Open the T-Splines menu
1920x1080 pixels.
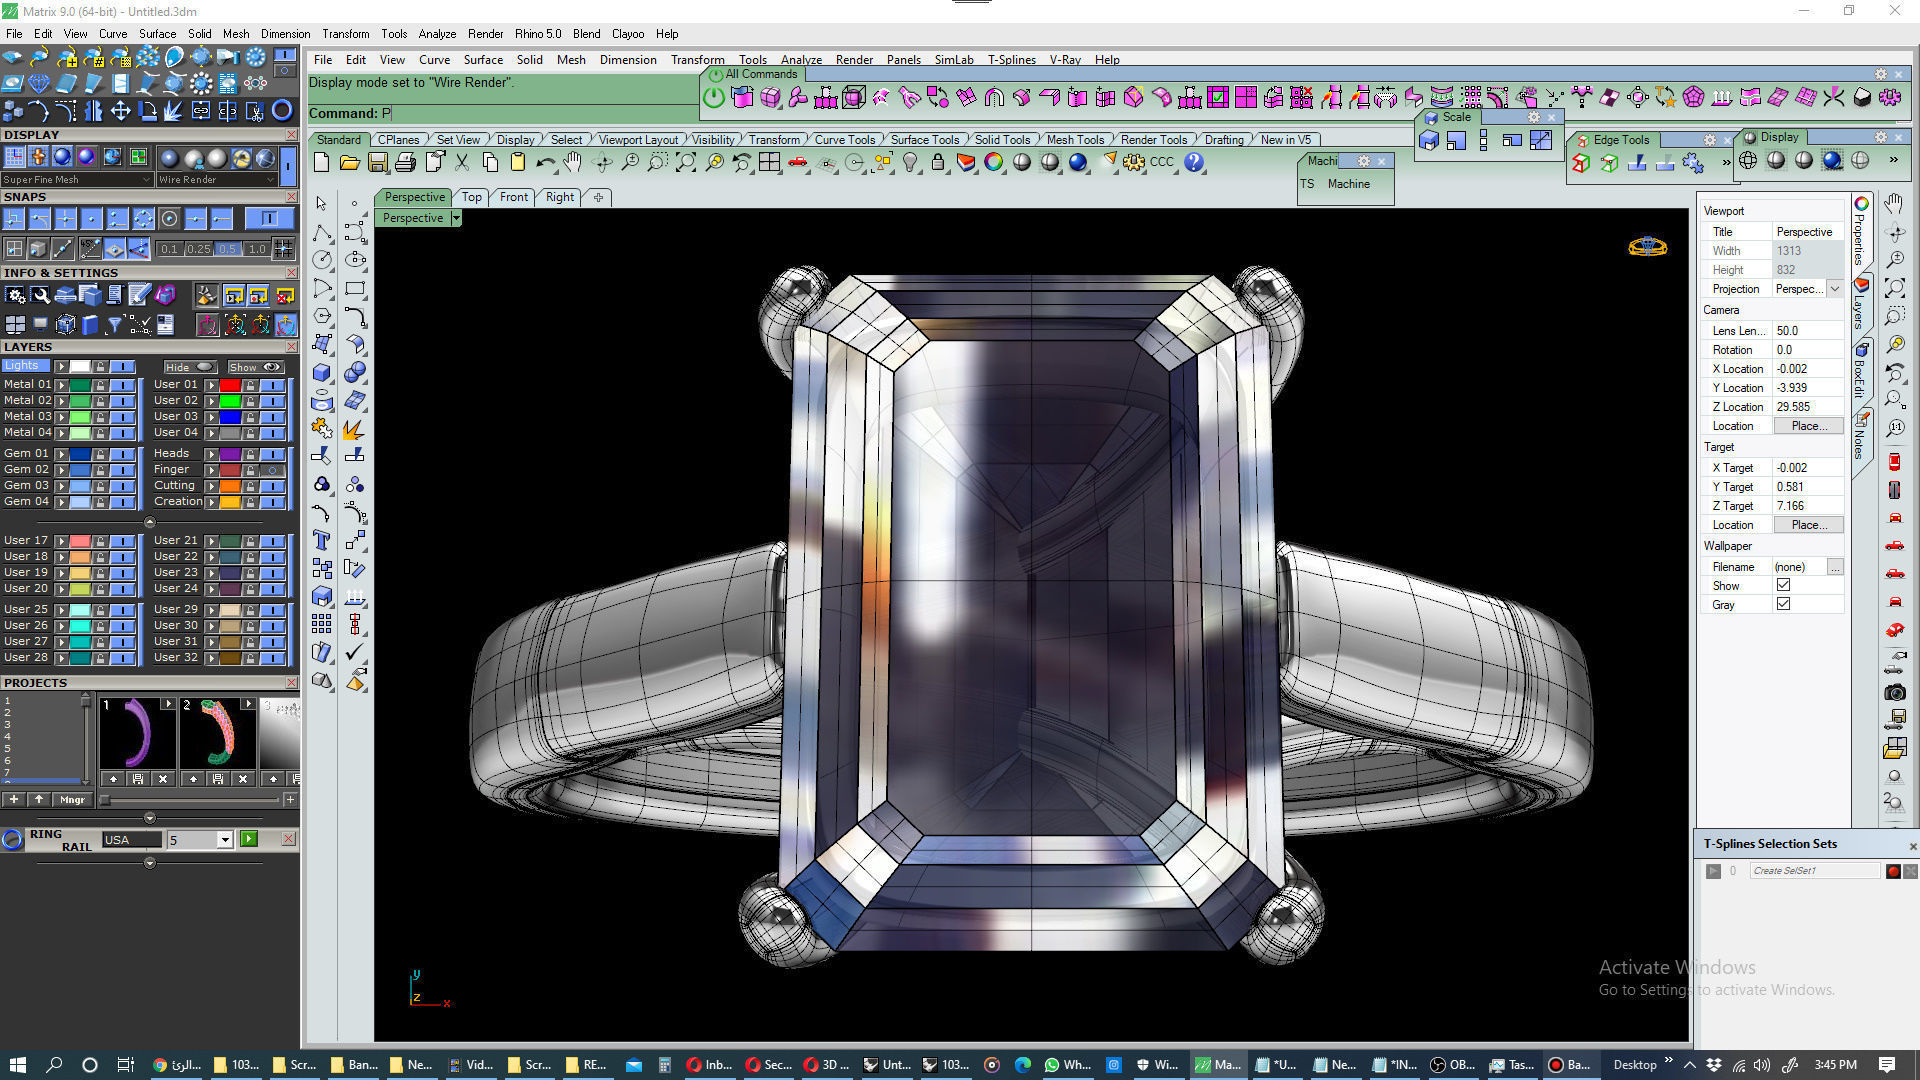[1011, 60]
